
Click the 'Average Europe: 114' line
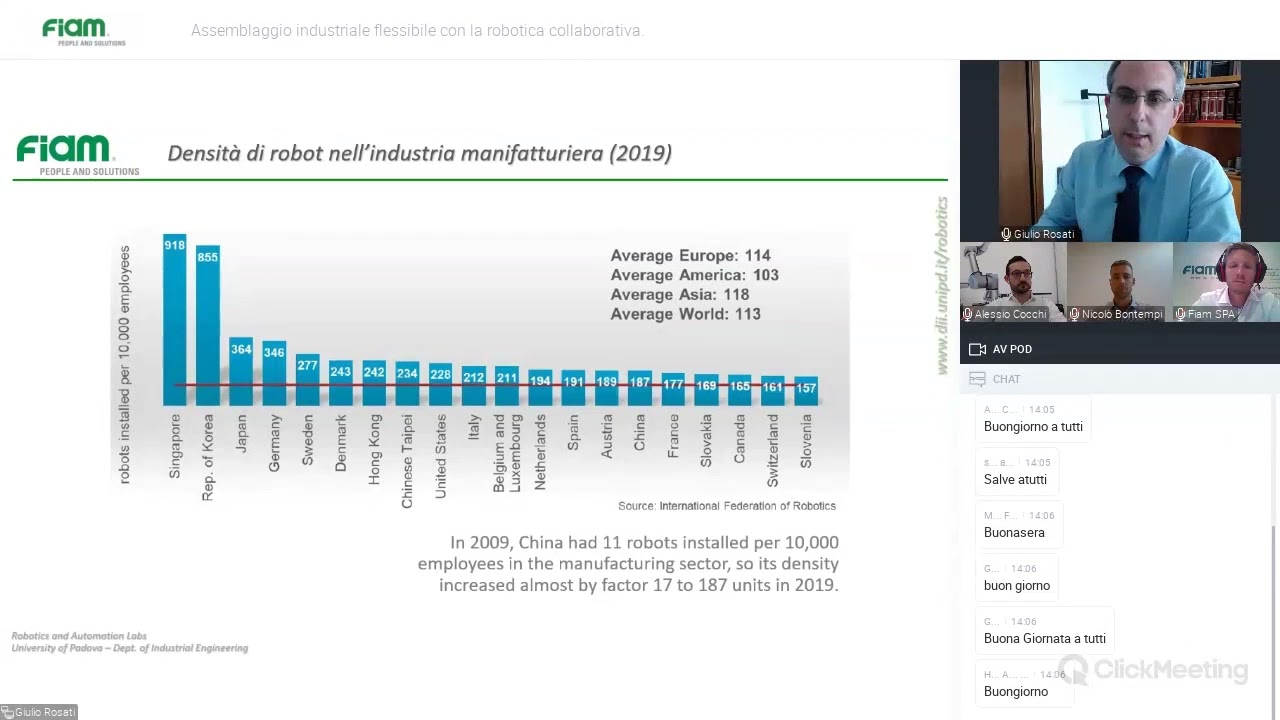pyautogui.click(x=691, y=256)
